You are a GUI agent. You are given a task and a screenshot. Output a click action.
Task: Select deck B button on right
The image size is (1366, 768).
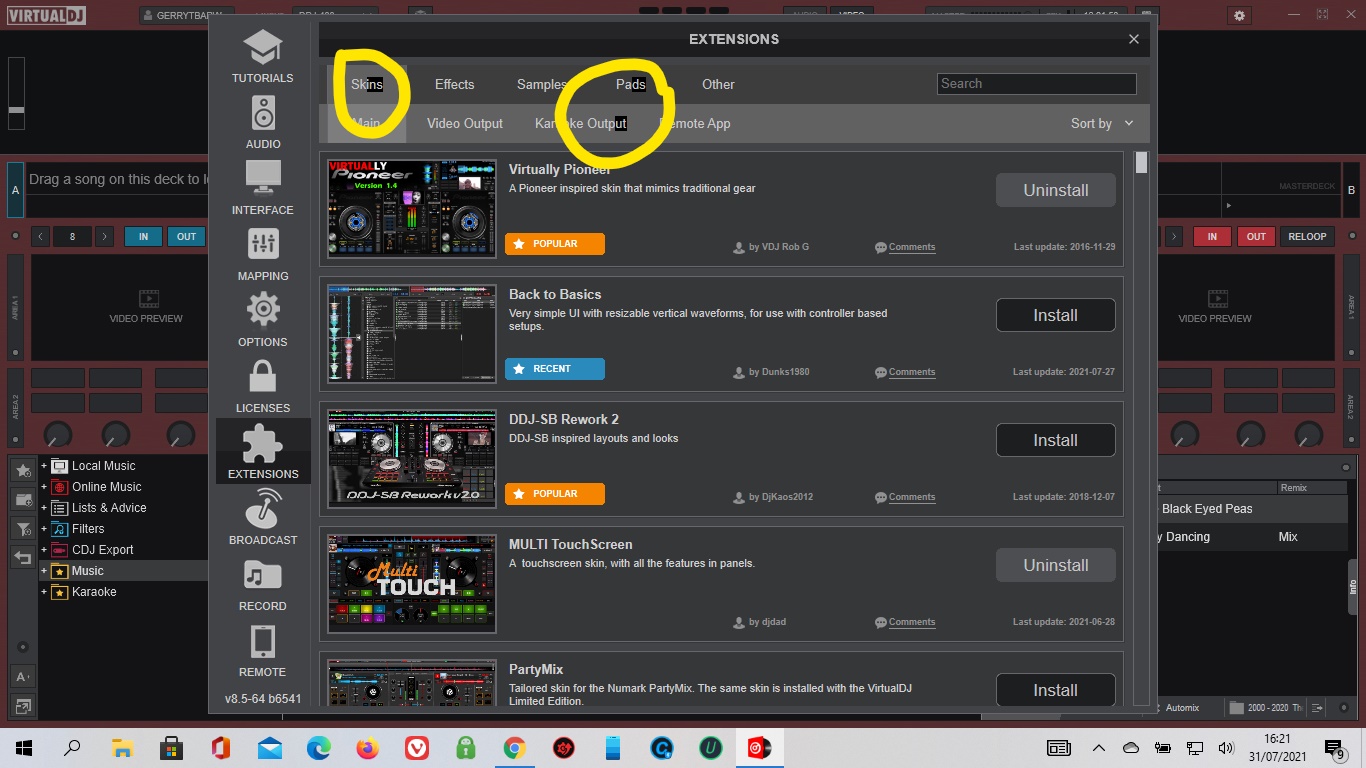pos(1351,190)
